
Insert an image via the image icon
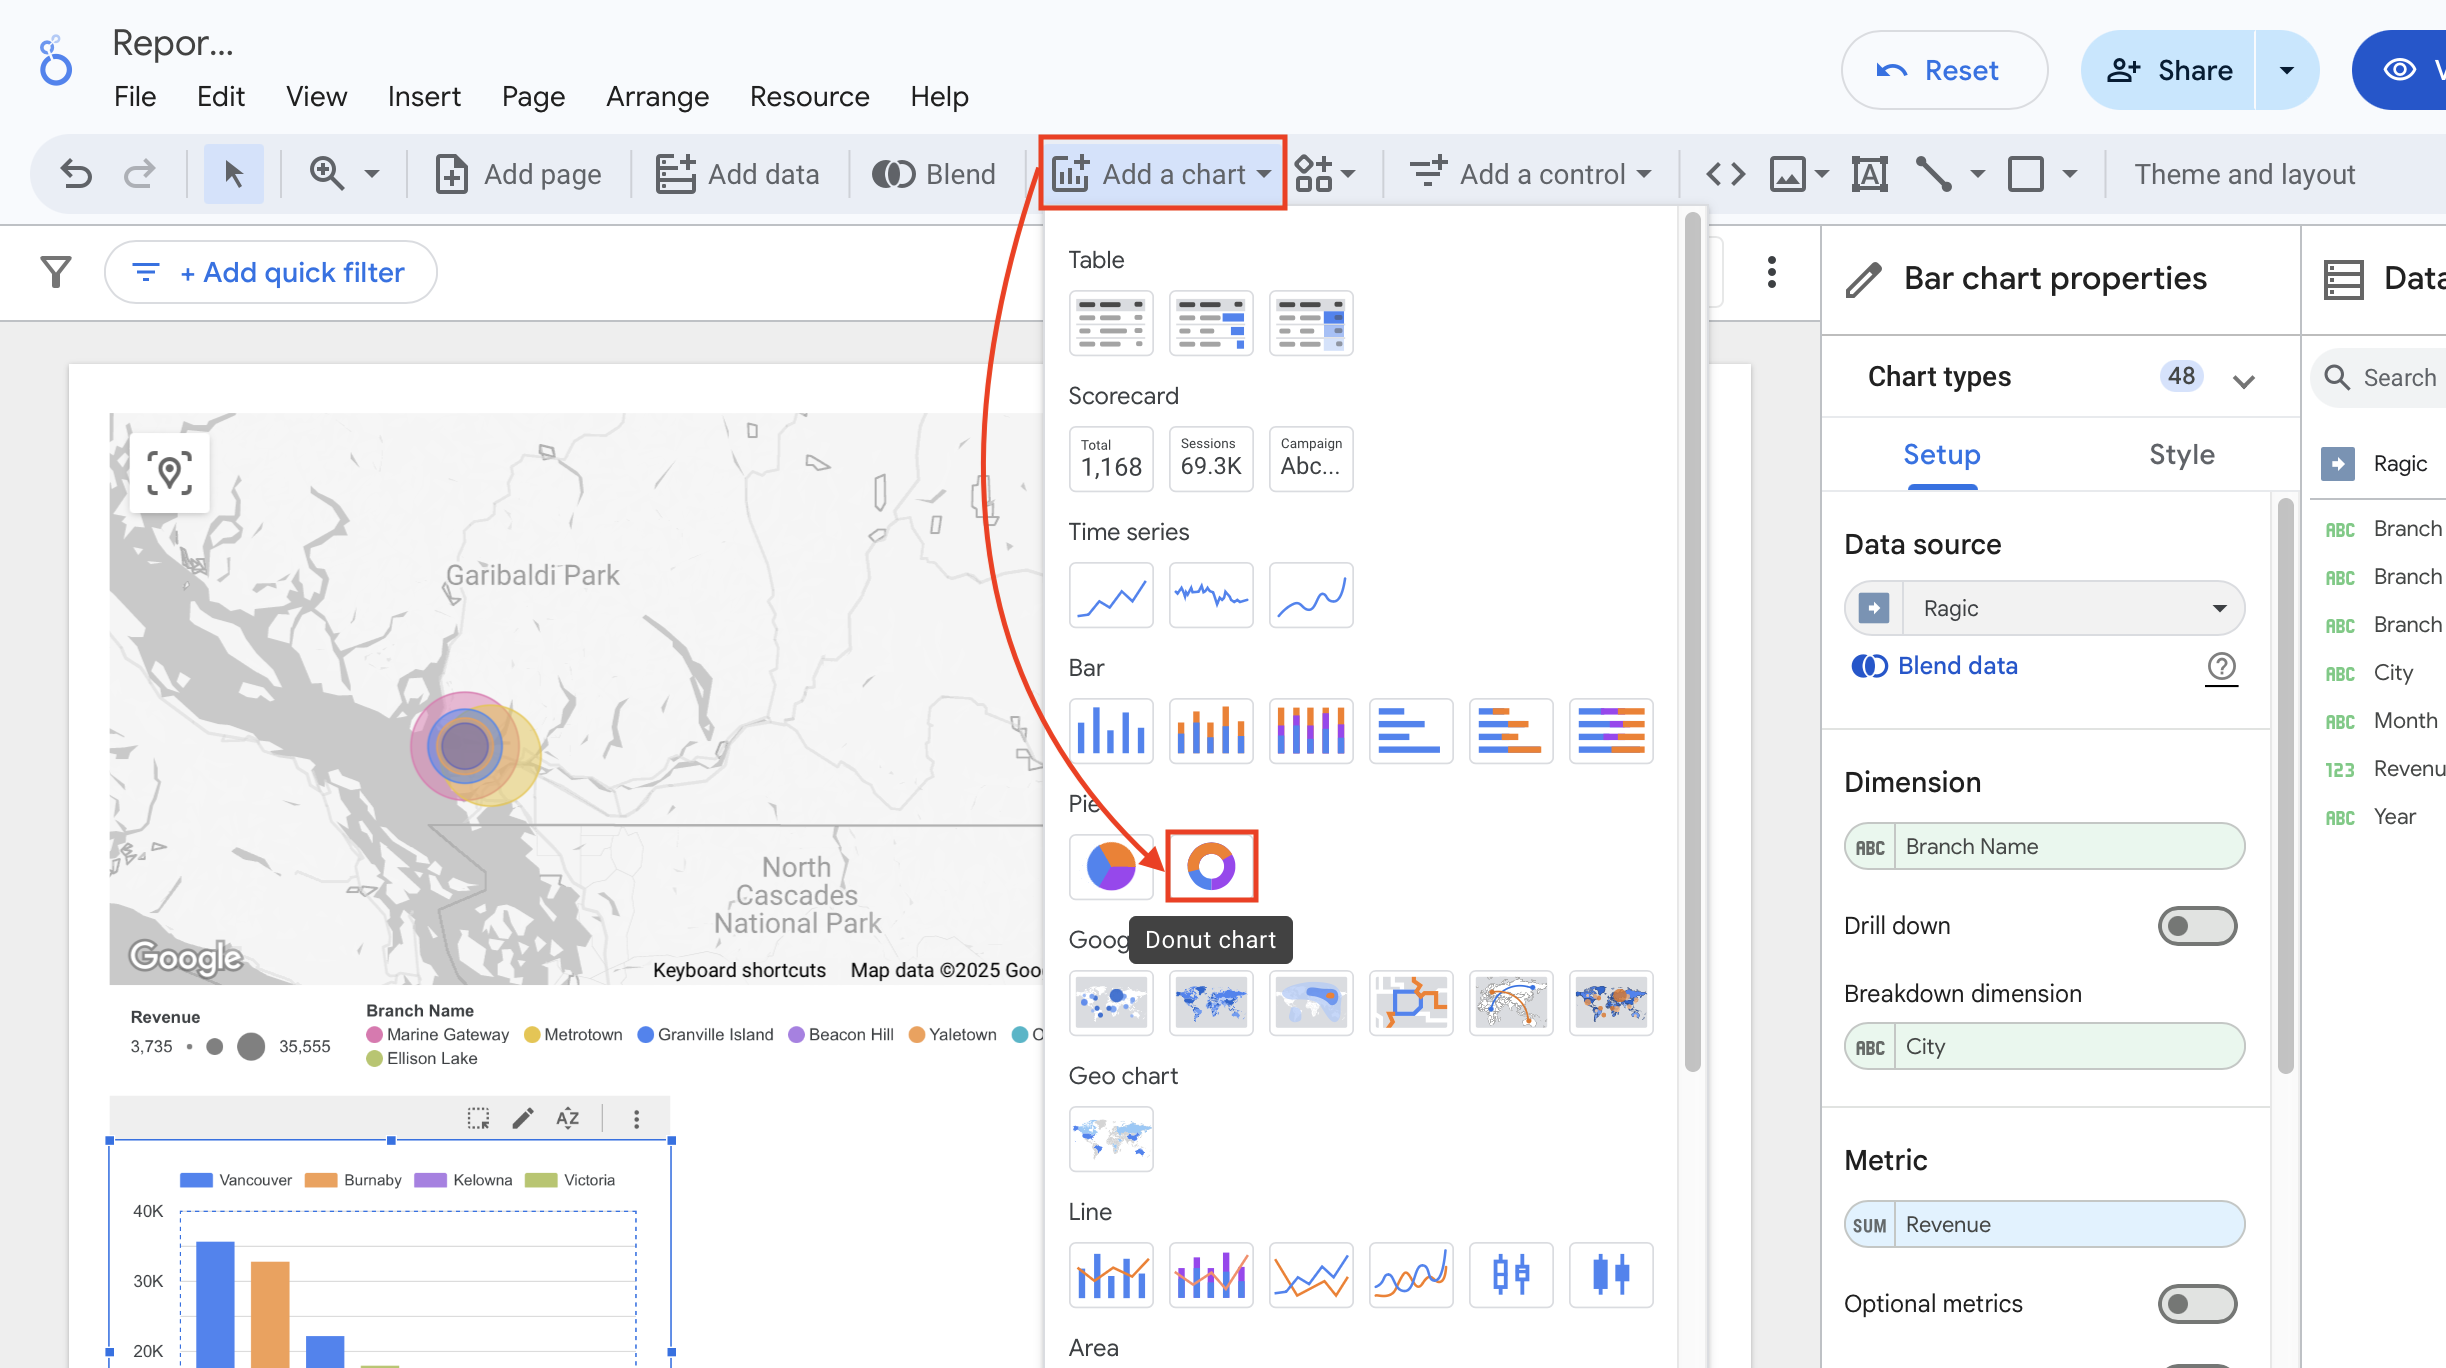1788,174
